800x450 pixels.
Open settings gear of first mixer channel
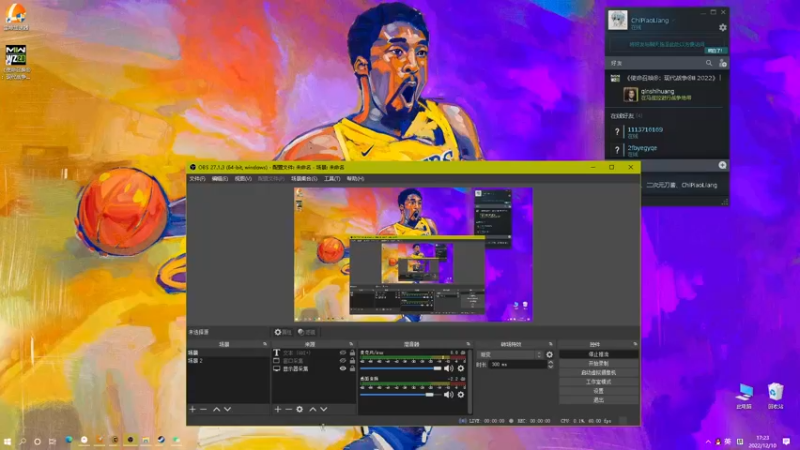coord(461,368)
